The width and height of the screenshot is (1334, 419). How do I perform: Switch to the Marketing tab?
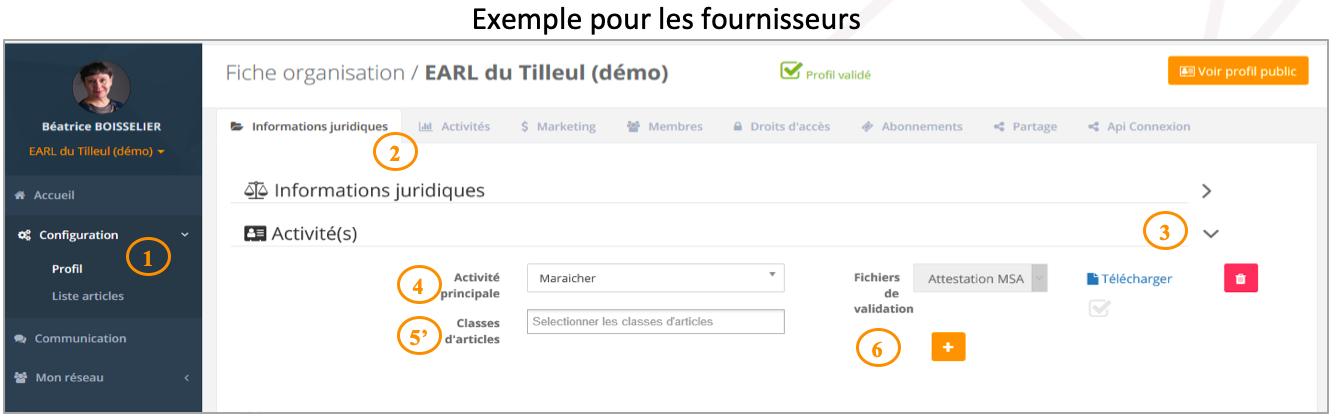(558, 127)
